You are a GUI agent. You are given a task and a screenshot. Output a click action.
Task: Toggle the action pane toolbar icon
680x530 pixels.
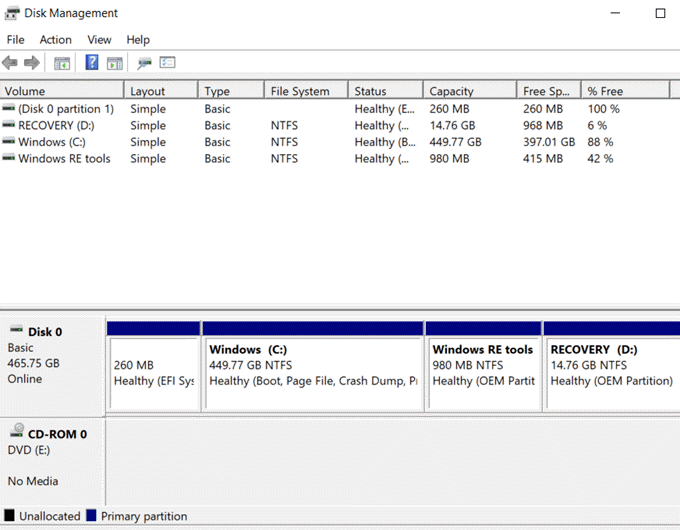coord(115,63)
